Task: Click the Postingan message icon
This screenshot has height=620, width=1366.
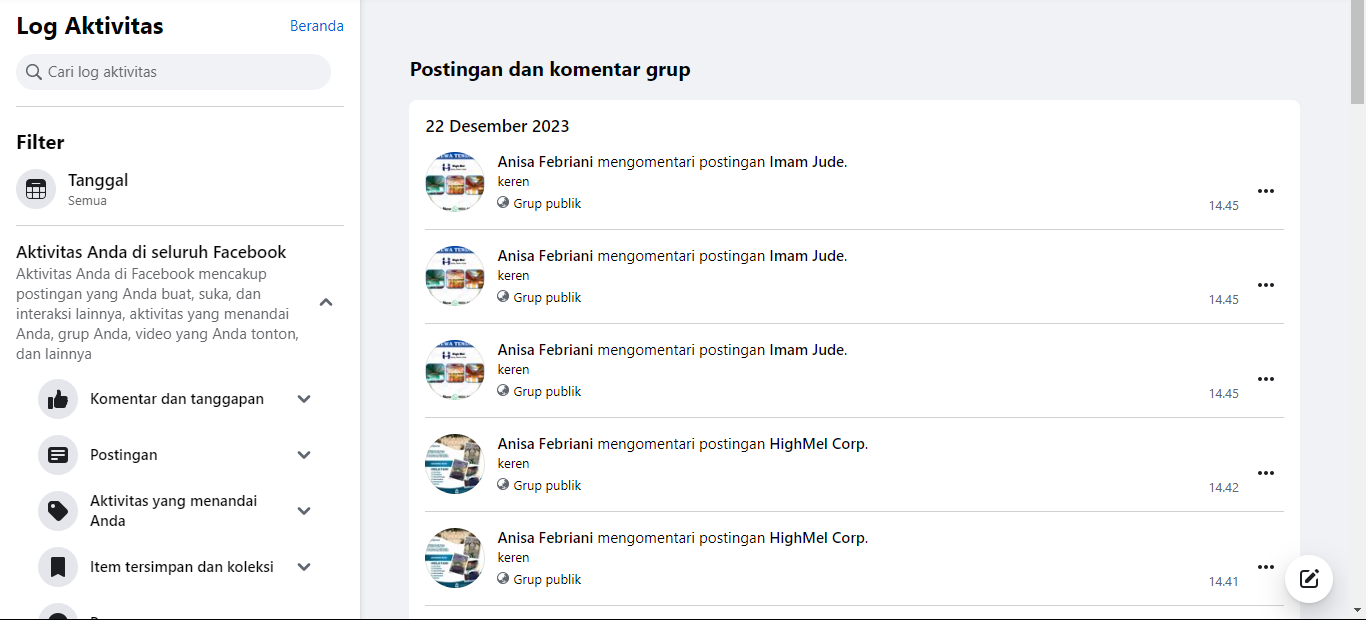Action: (x=58, y=455)
